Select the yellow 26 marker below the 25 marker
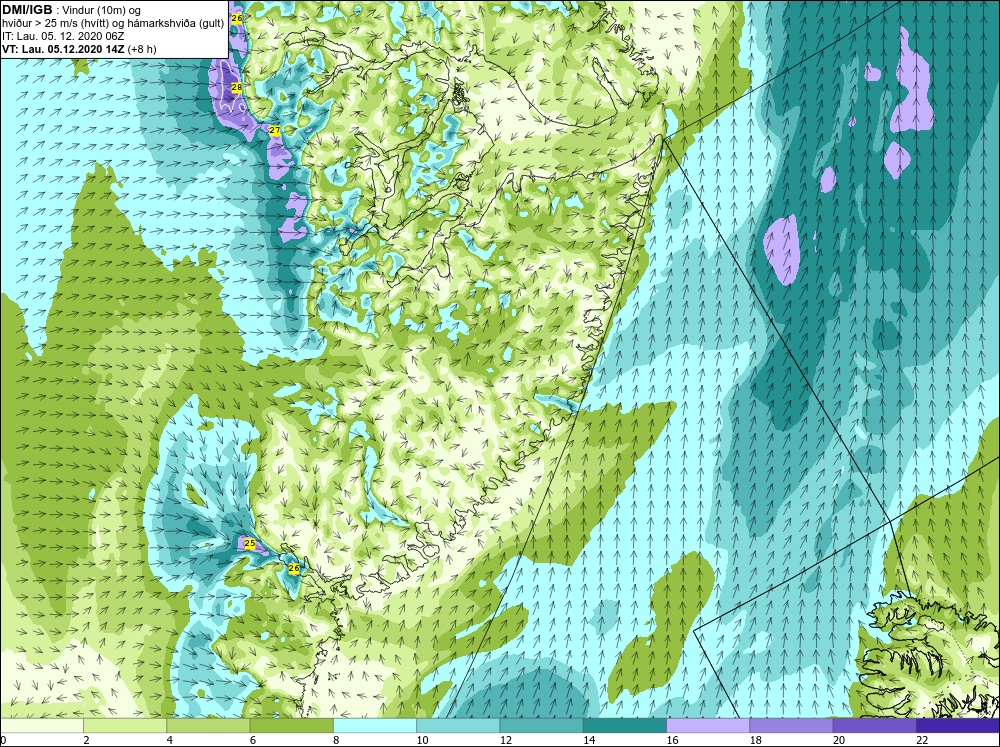 (x=294, y=568)
